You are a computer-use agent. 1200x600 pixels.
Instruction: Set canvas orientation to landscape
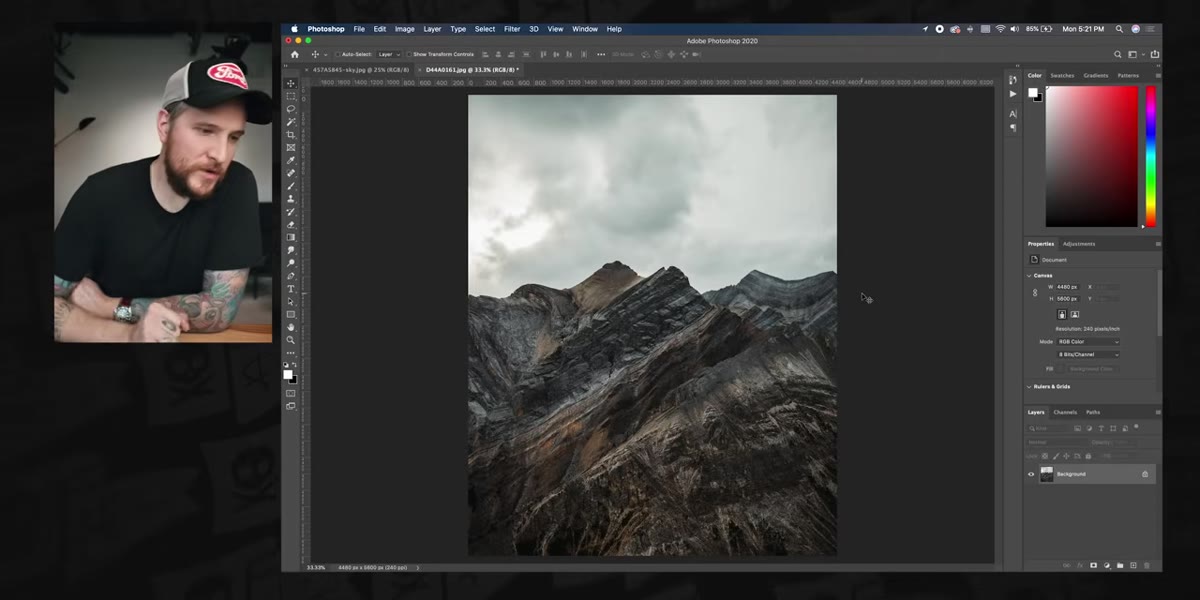click(1075, 314)
